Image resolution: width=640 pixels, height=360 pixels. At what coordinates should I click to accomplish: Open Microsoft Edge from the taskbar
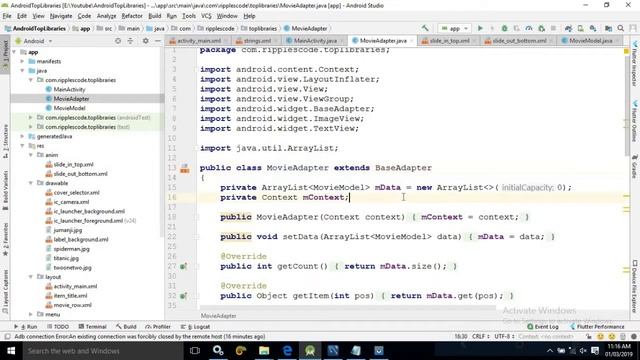(x=287, y=351)
